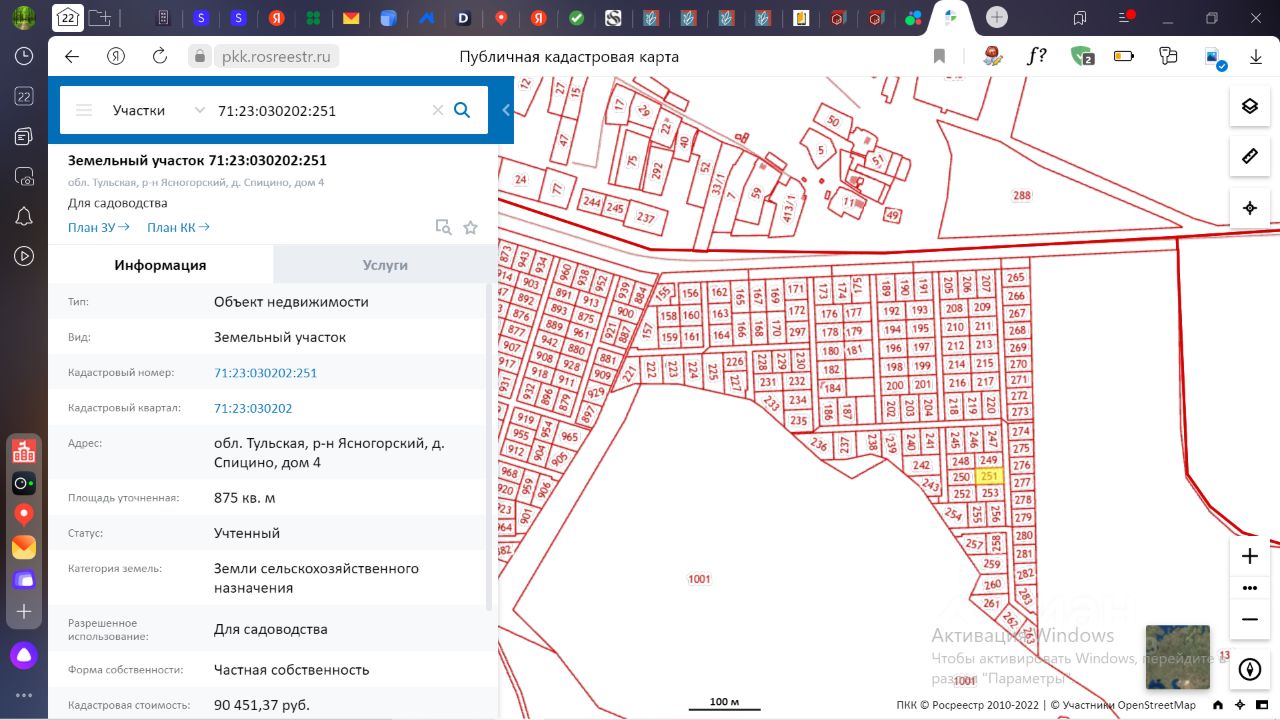This screenshot has width=1280, height=720.
Task: Click the window-frame icon in the map footer
Action: pos(1263,705)
